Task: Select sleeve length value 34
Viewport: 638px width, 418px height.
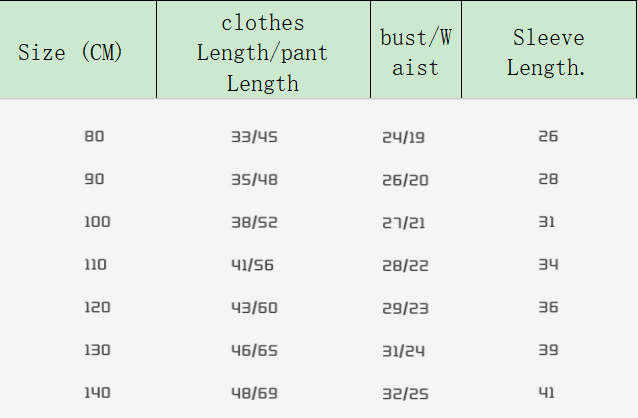Action: coord(548,265)
